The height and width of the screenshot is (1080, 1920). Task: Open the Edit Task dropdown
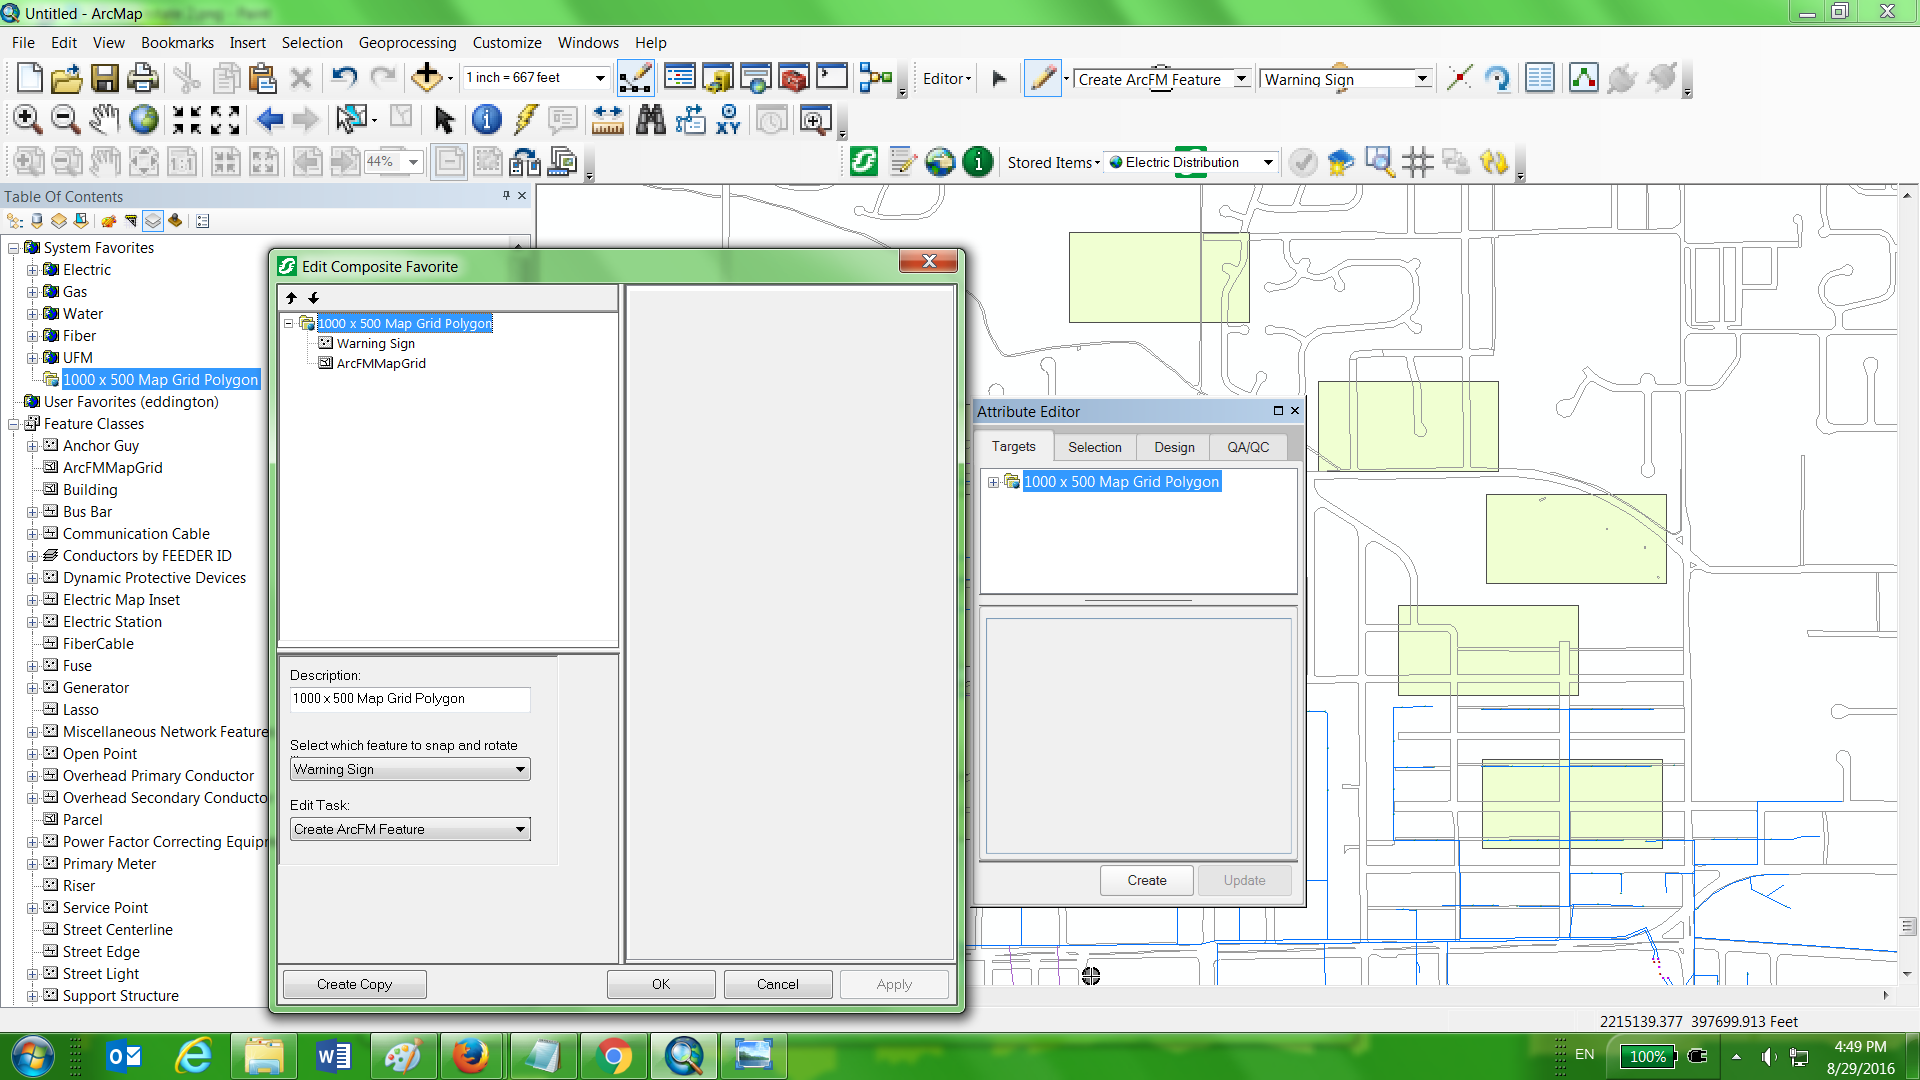click(x=519, y=828)
